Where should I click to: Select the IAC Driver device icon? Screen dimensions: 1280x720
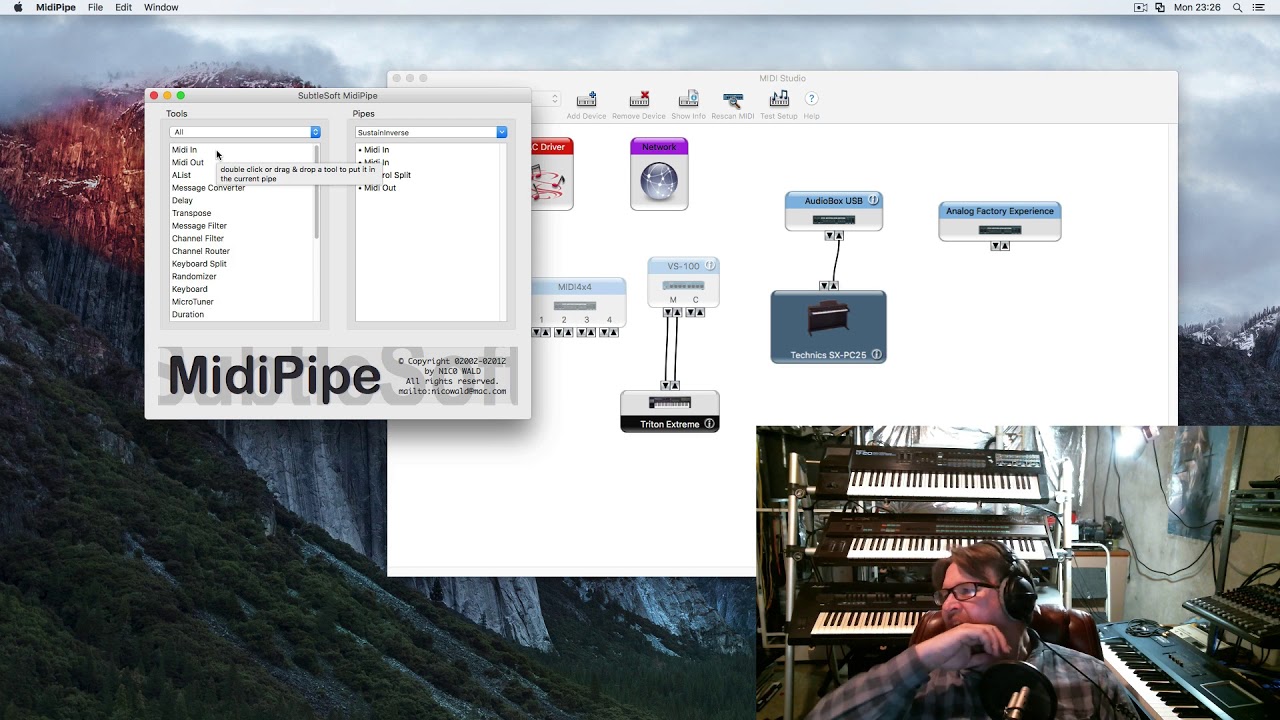[552, 174]
